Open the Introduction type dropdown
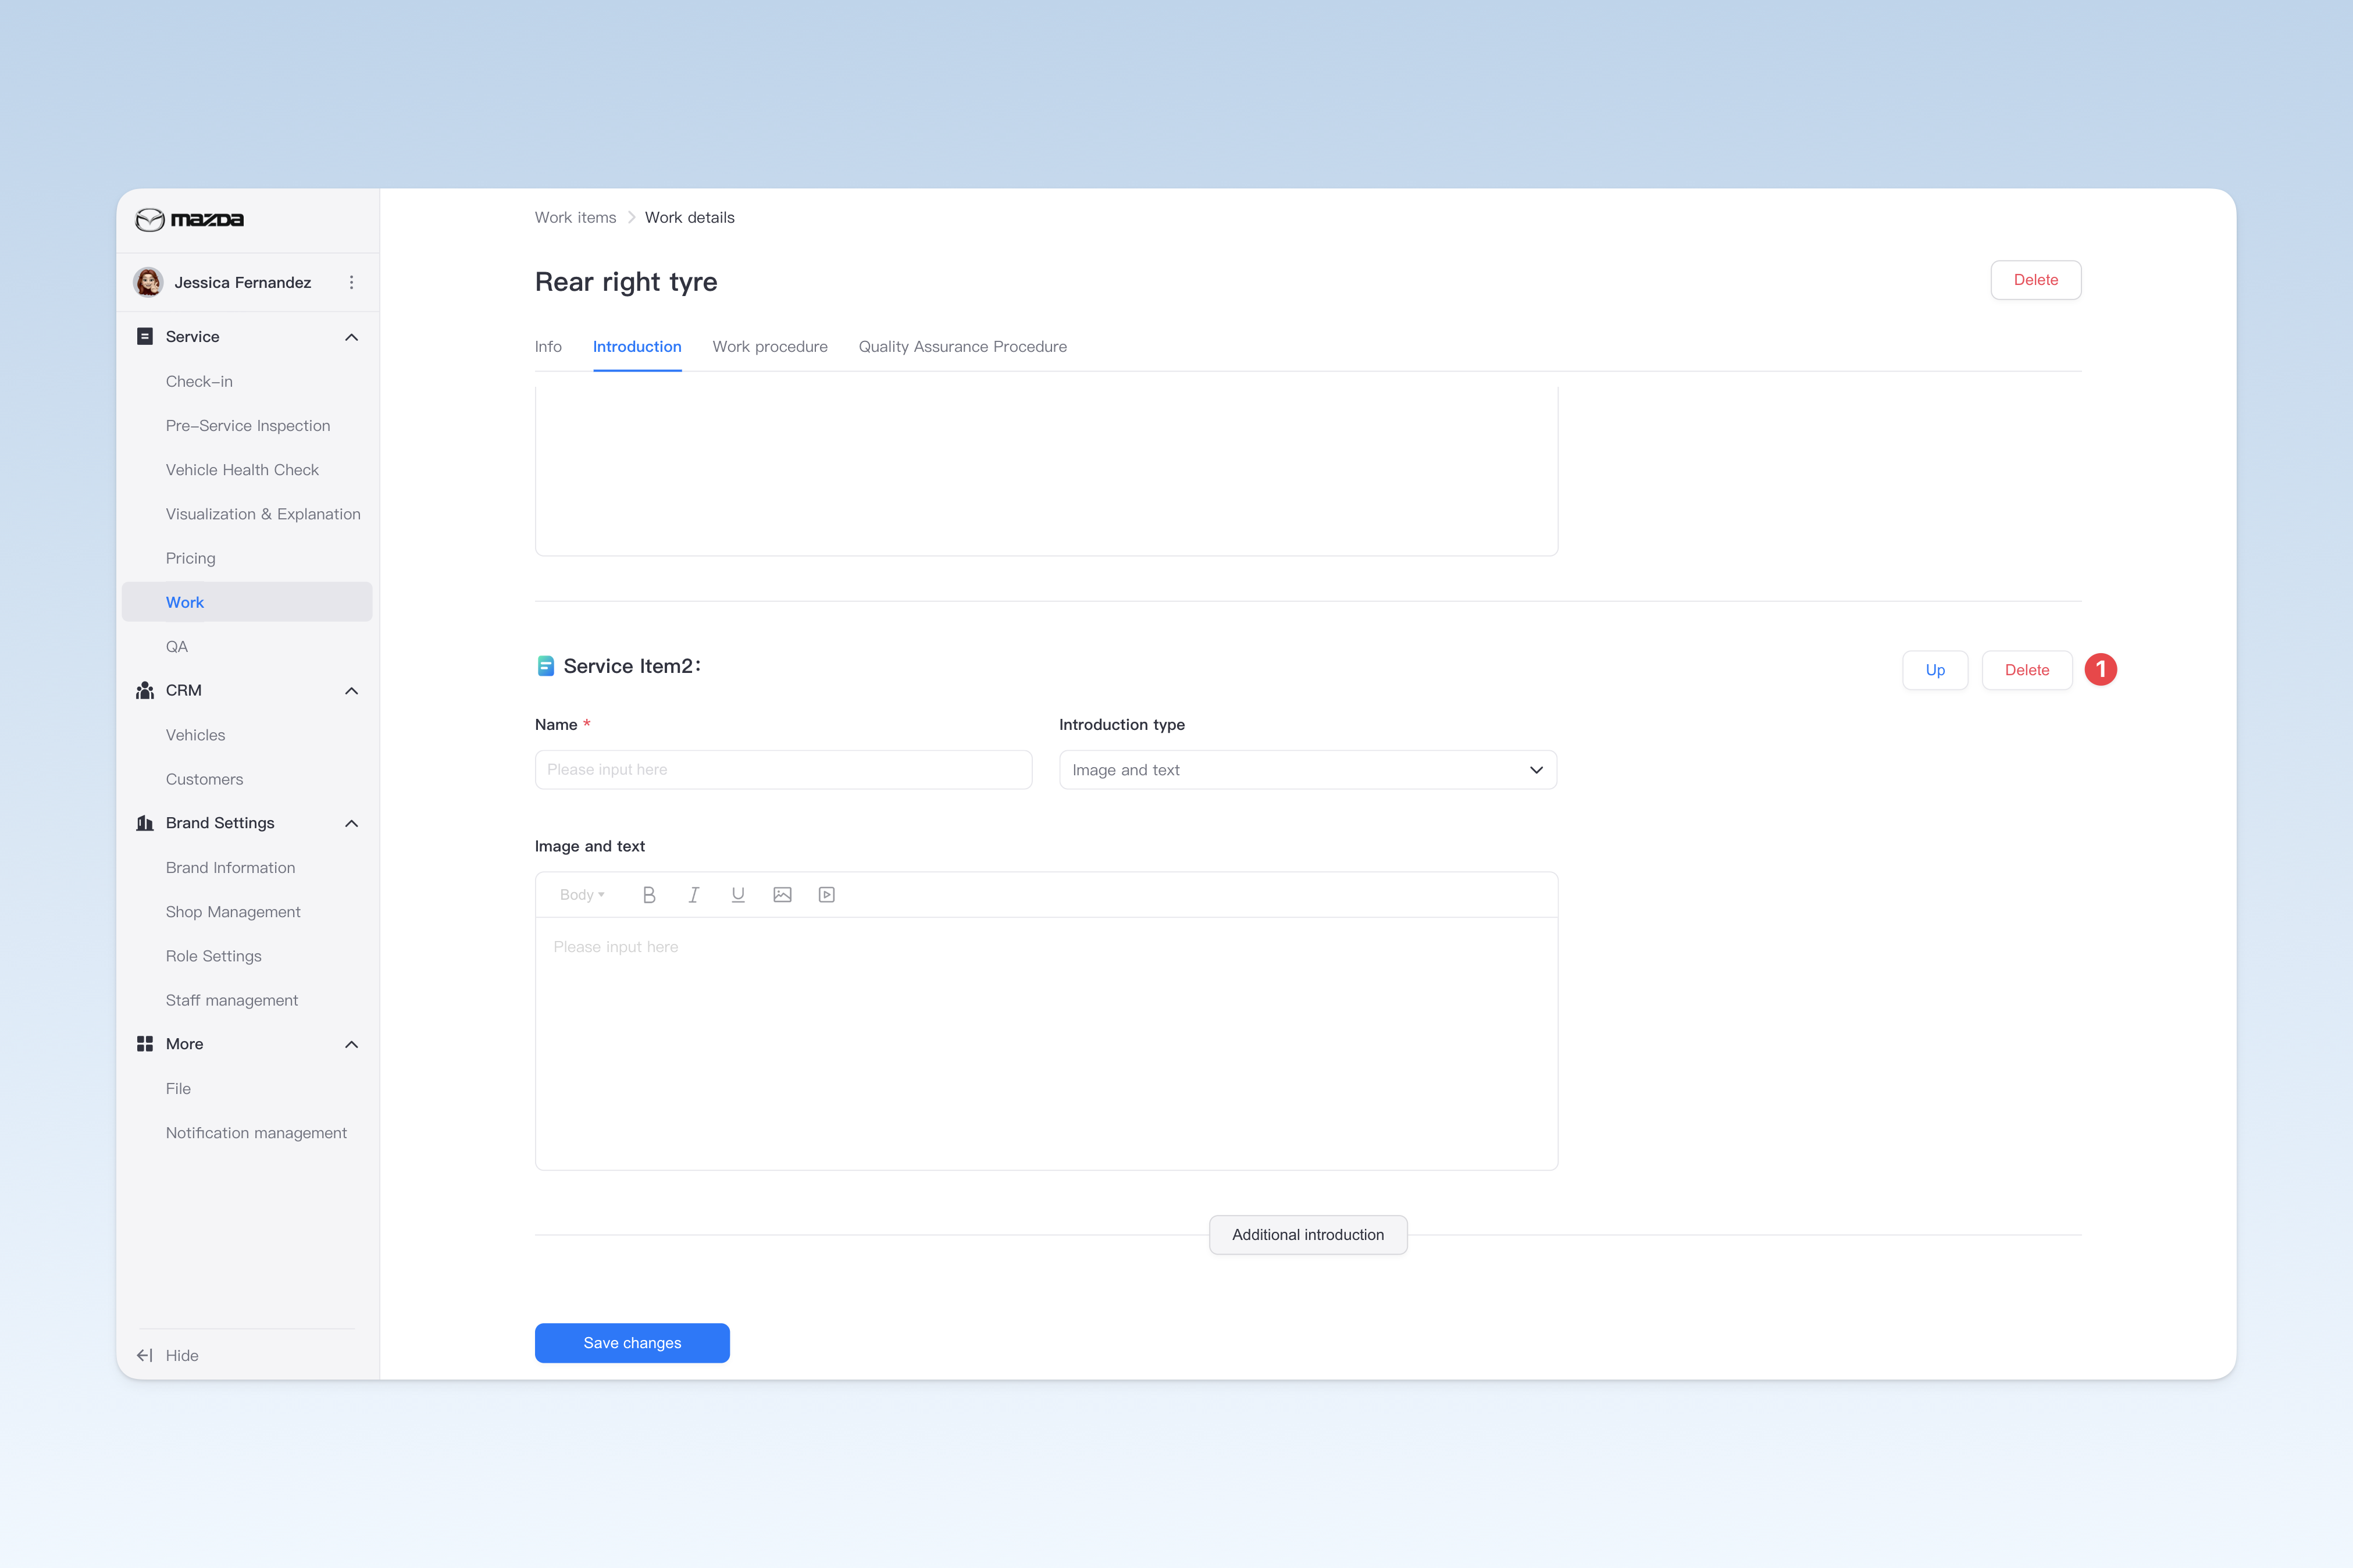 [x=1308, y=770]
